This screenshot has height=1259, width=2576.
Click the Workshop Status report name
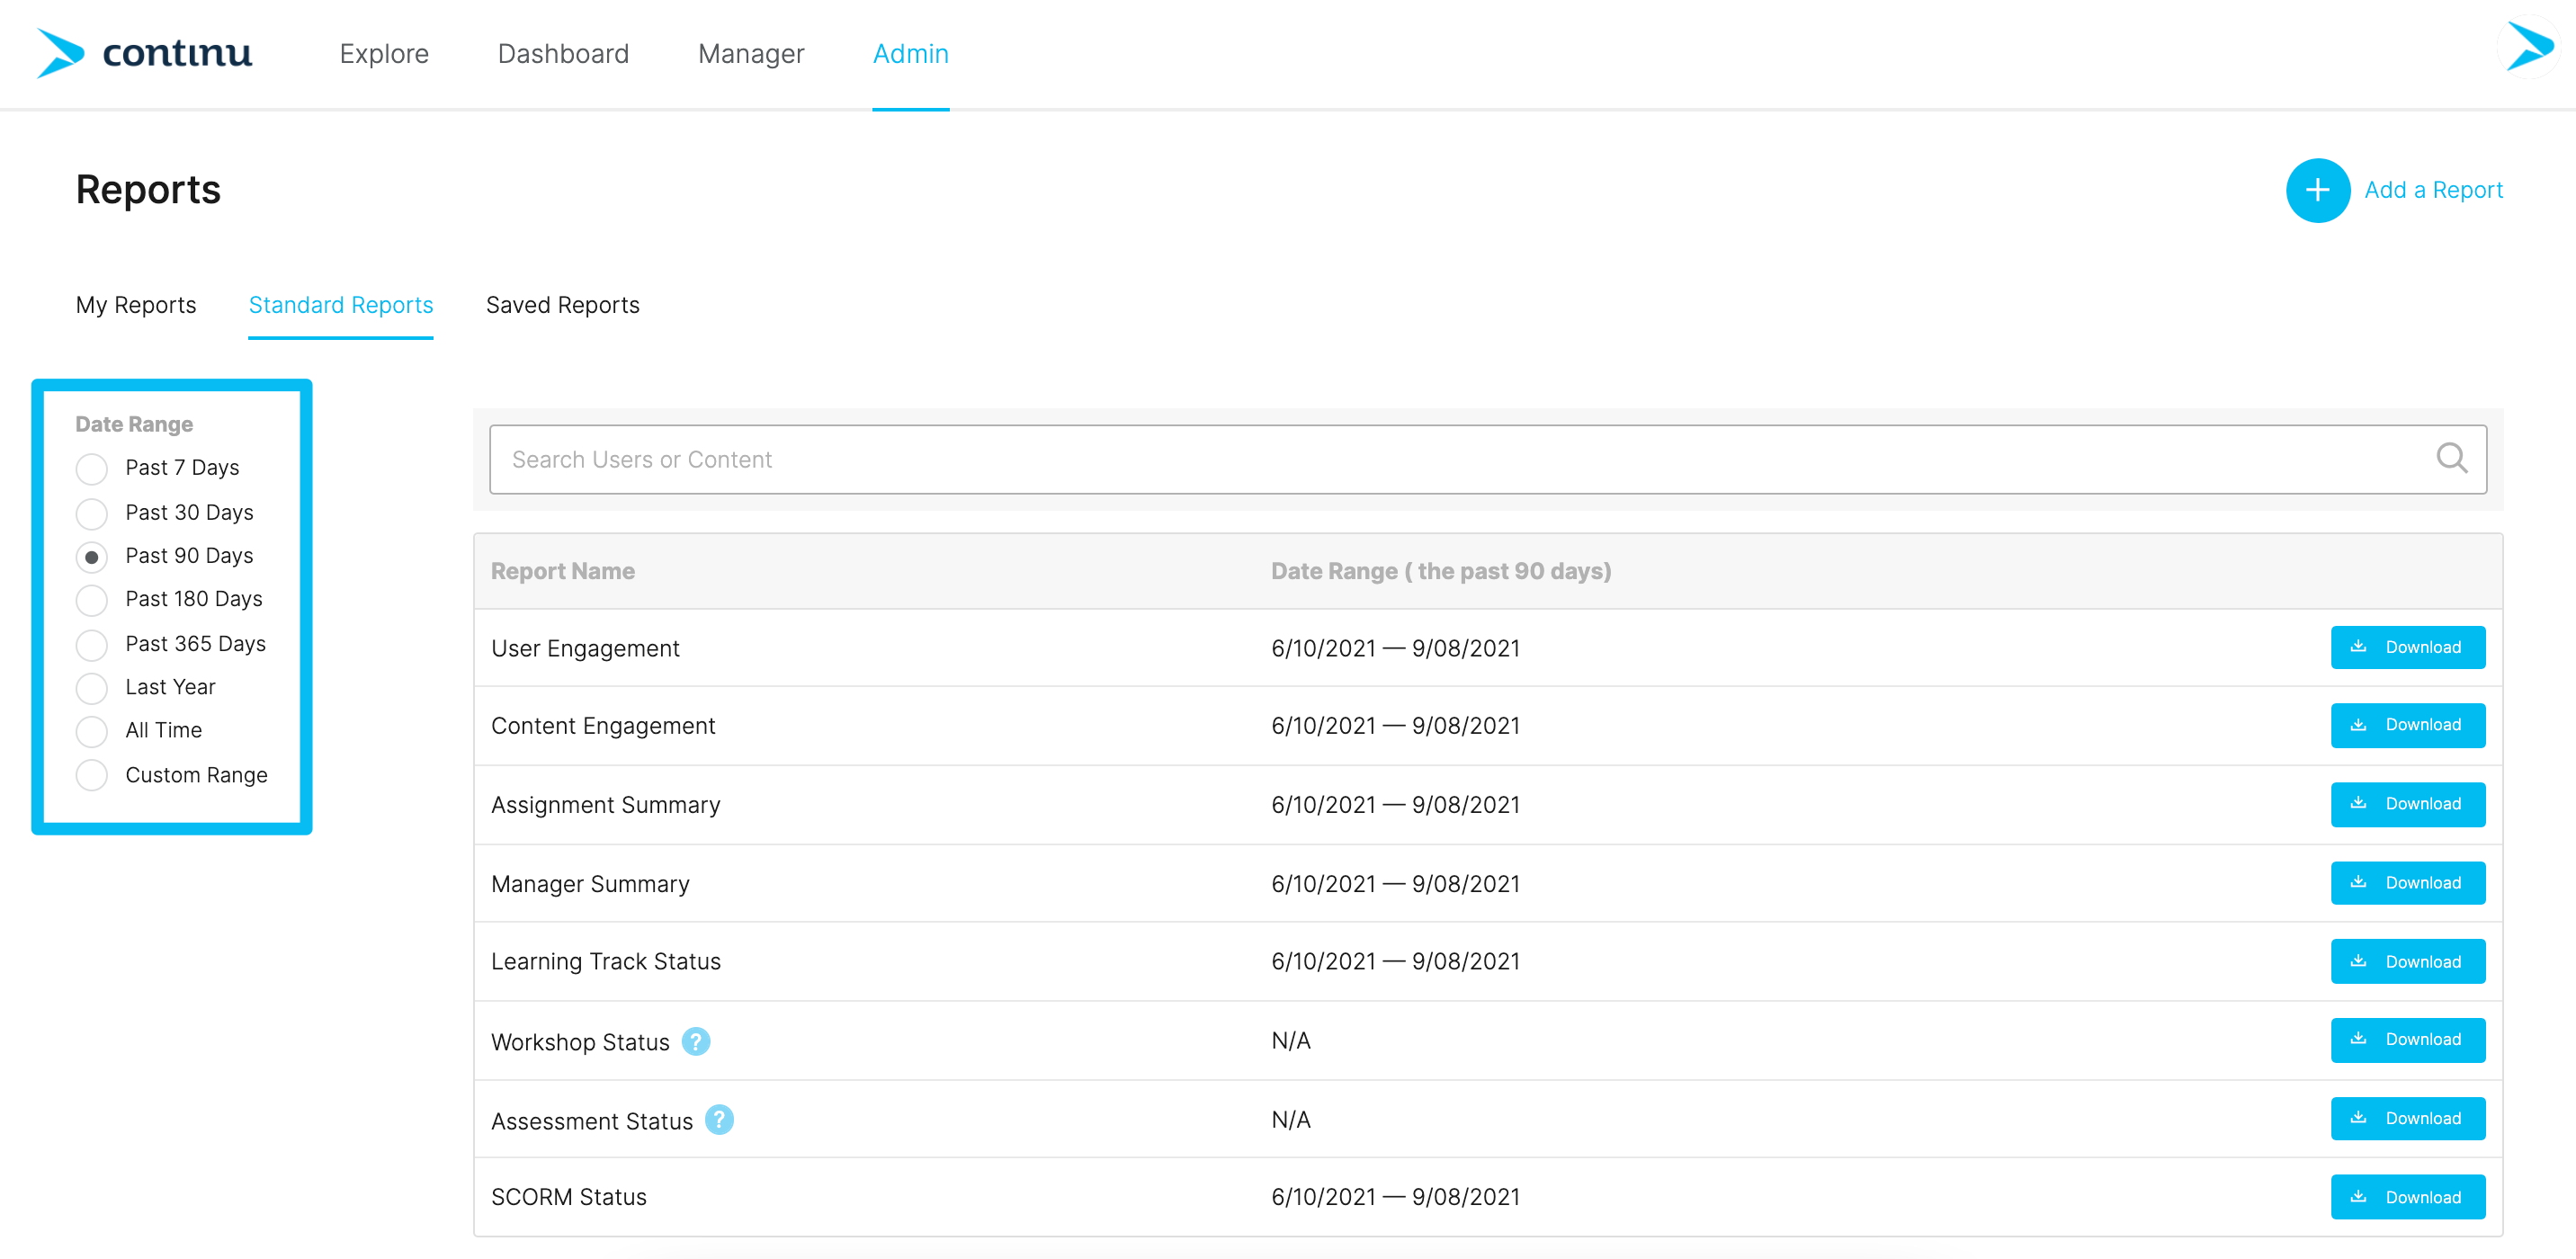tap(580, 1042)
